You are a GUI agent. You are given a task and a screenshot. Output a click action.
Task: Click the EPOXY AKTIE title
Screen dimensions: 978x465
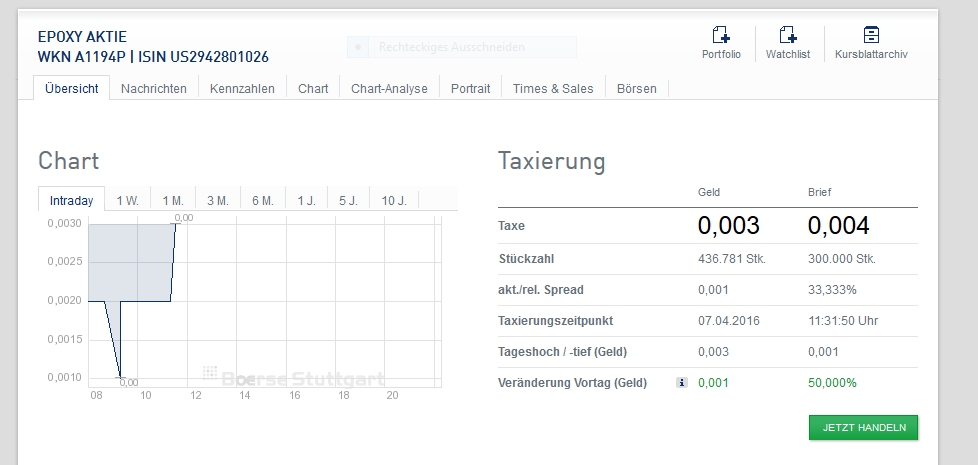82,37
